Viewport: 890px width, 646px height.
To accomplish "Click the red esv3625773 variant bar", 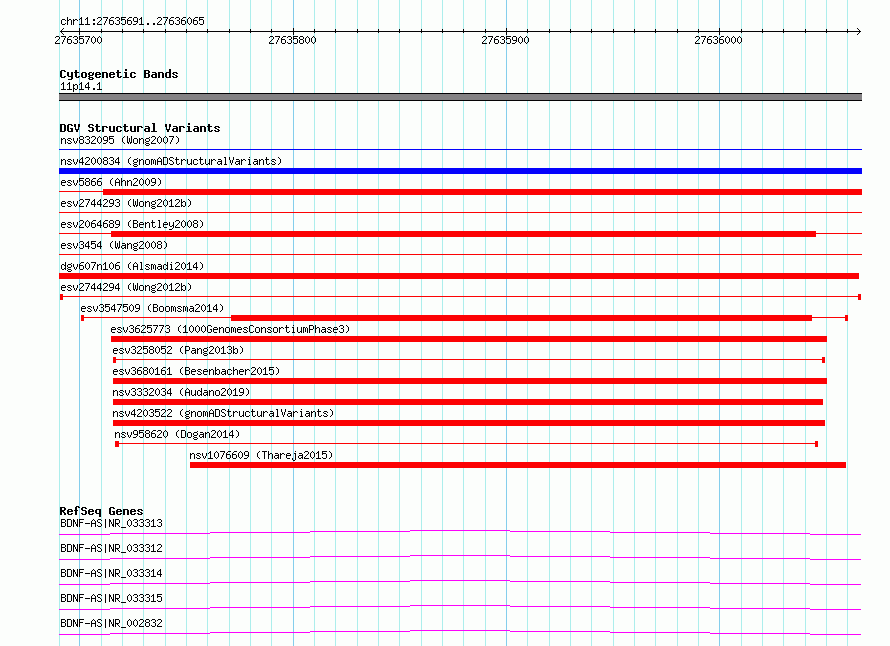I will (469, 339).
